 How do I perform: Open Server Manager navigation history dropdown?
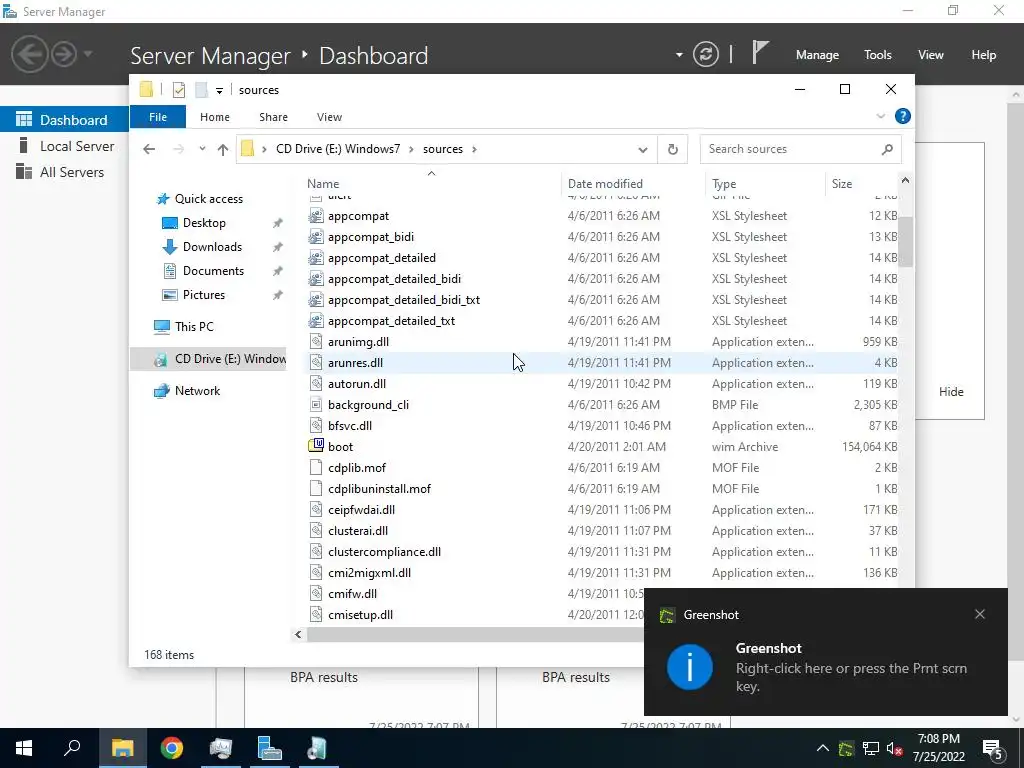88,54
